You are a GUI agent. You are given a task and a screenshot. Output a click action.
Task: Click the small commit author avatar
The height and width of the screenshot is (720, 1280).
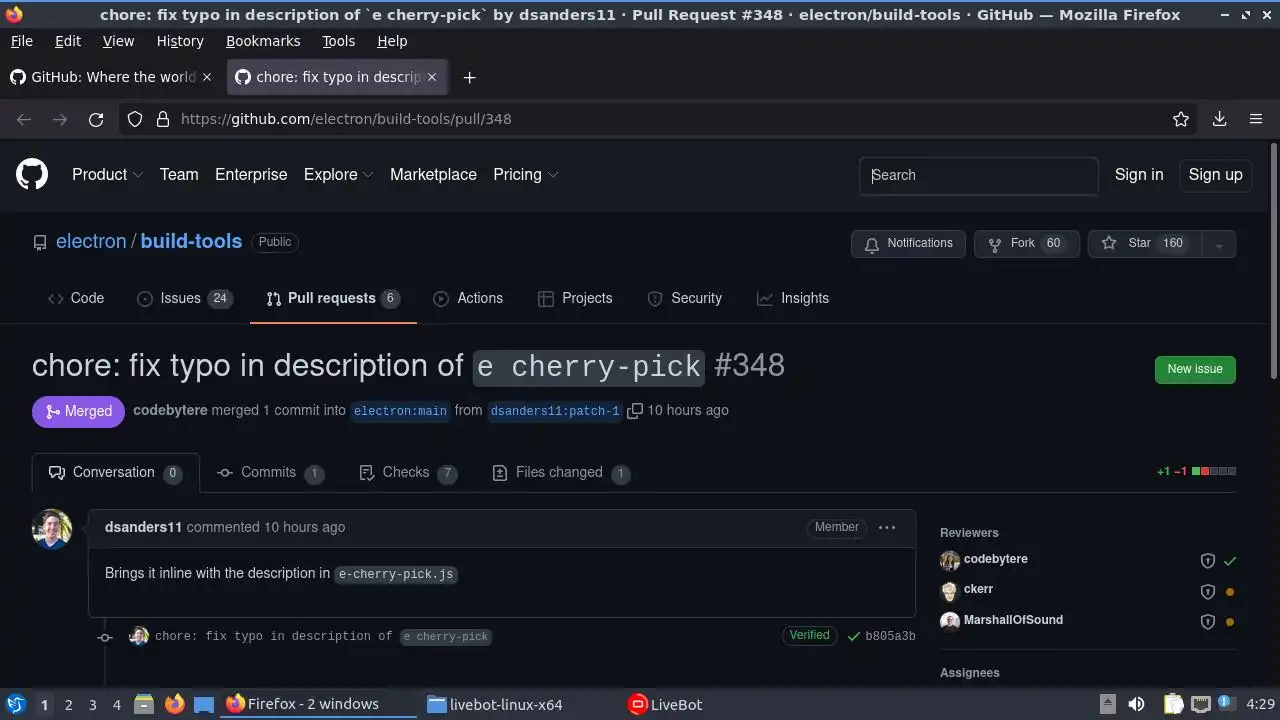pyautogui.click(x=139, y=636)
